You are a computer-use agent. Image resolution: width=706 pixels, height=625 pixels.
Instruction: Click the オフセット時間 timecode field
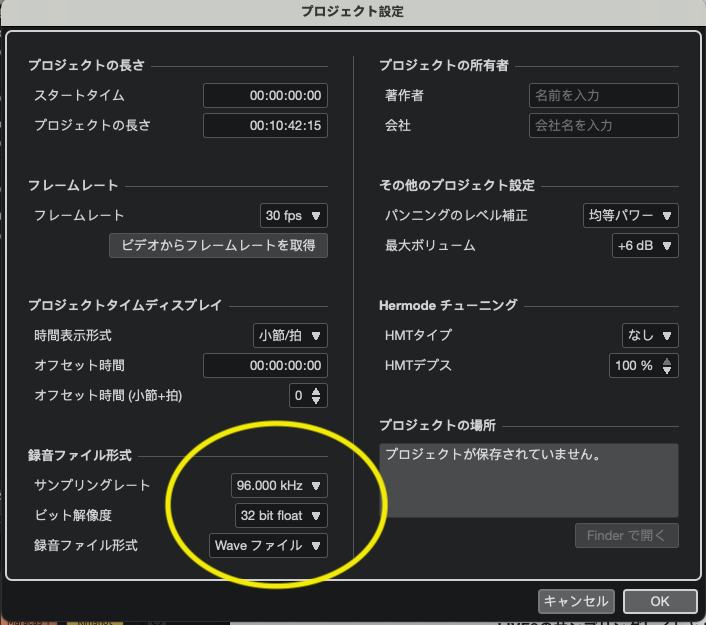click(x=265, y=366)
